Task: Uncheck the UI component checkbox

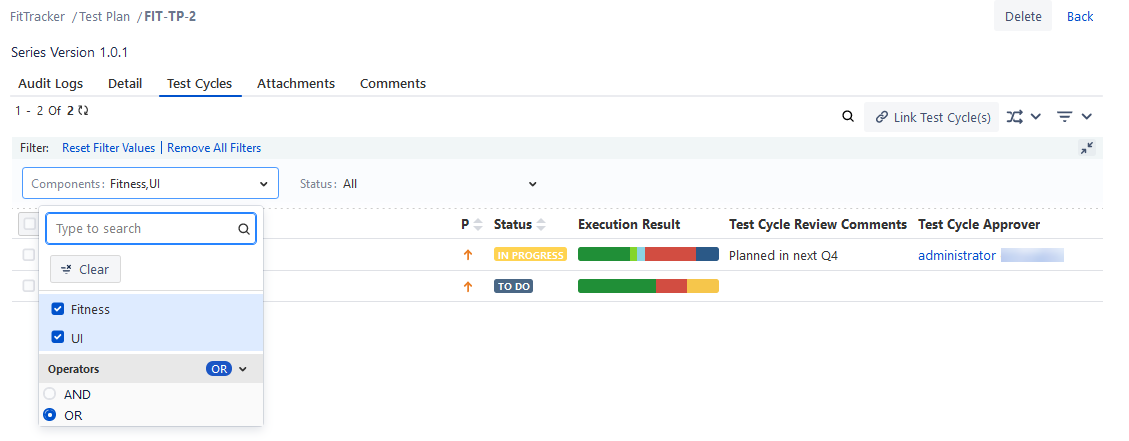Action: [x=58, y=338]
